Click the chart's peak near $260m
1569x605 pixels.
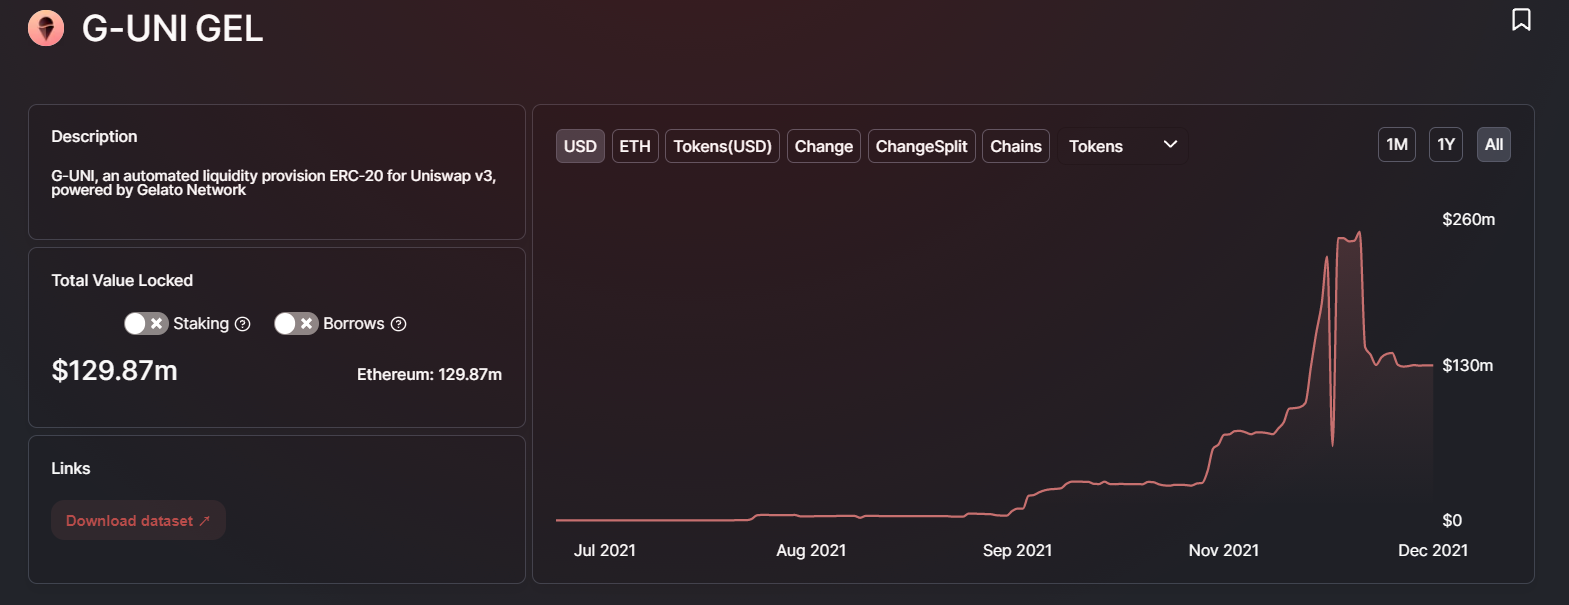tap(1359, 233)
